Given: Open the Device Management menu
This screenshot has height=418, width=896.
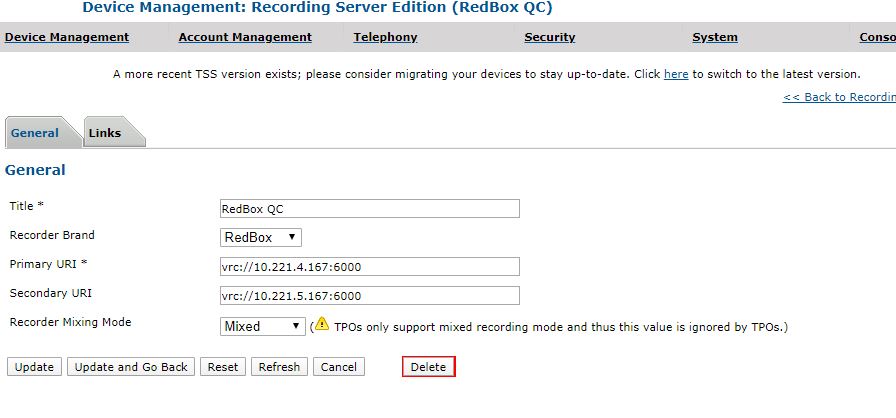Looking at the screenshot, I should coord(67,37).
